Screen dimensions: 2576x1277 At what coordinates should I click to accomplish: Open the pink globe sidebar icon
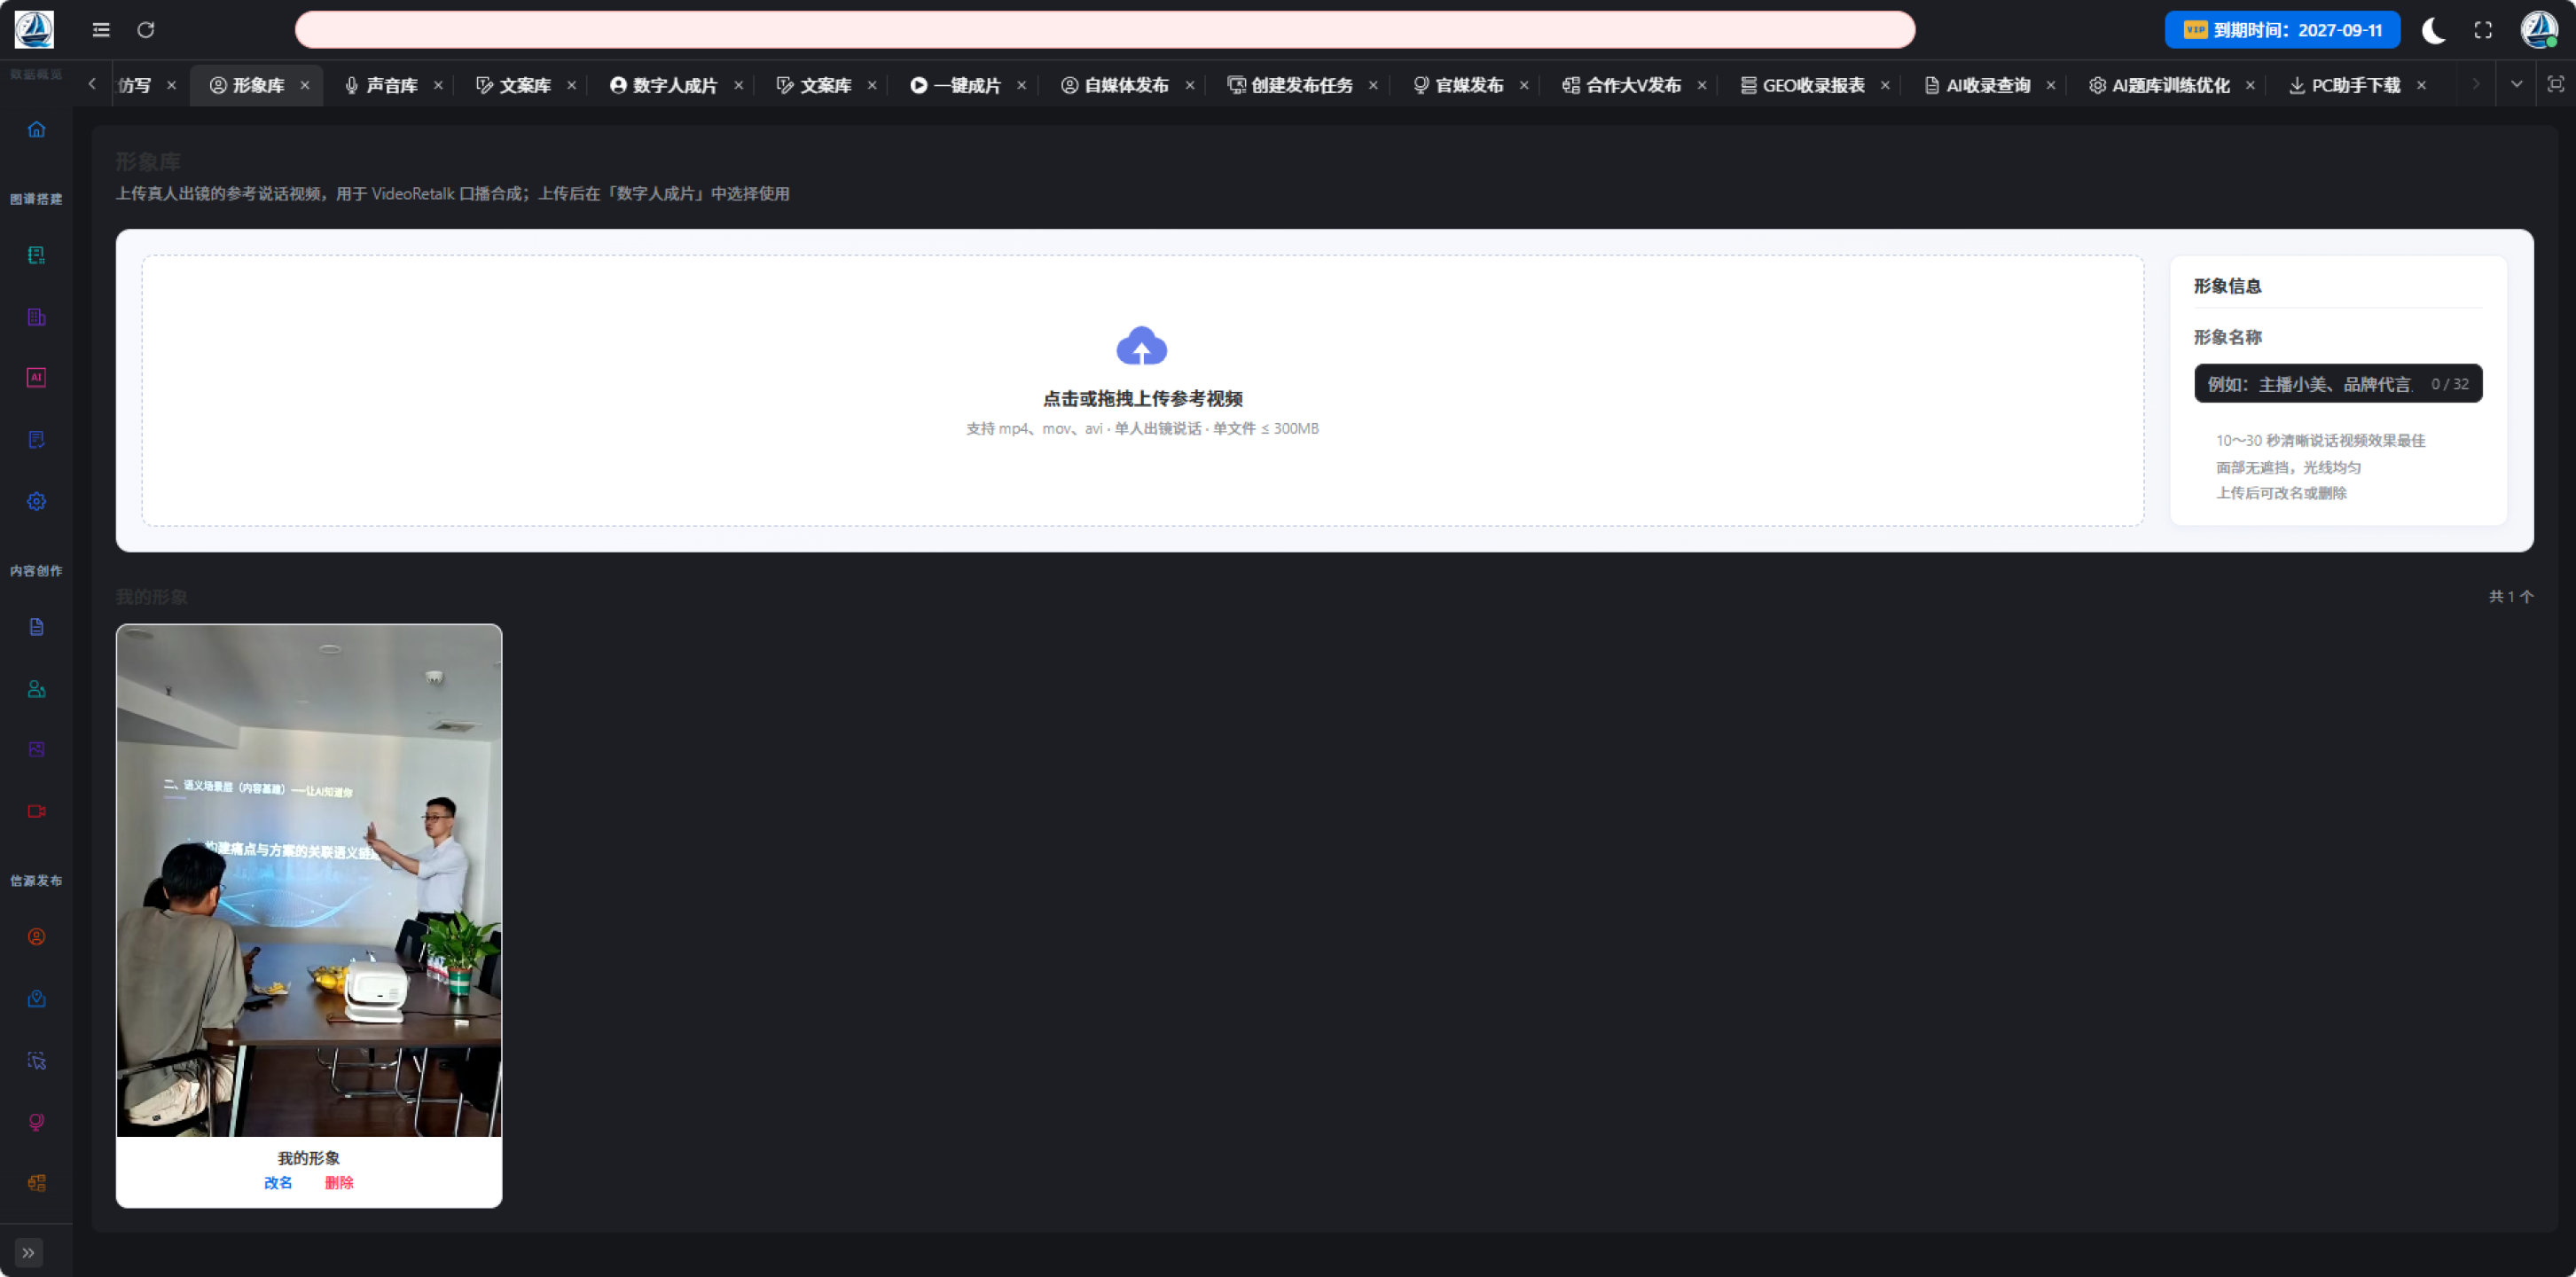click(36, 1122)
